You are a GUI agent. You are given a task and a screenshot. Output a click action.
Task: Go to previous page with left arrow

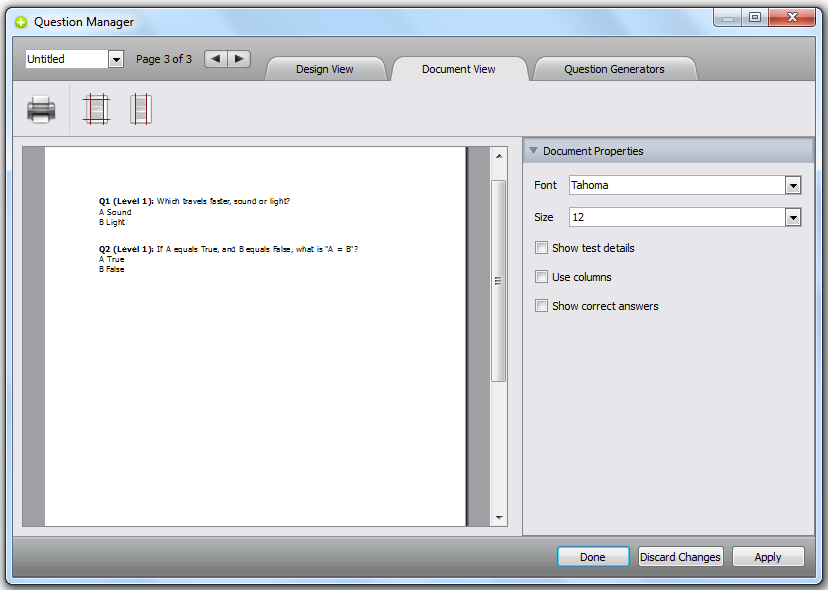point(216,59)
